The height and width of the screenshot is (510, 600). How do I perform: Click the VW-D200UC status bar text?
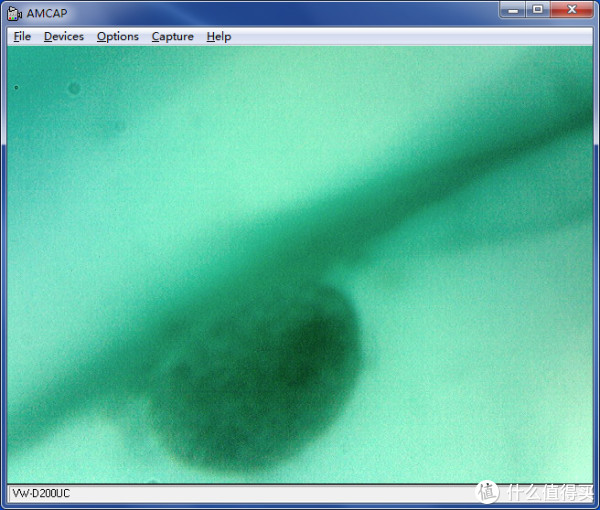(41, 493)
